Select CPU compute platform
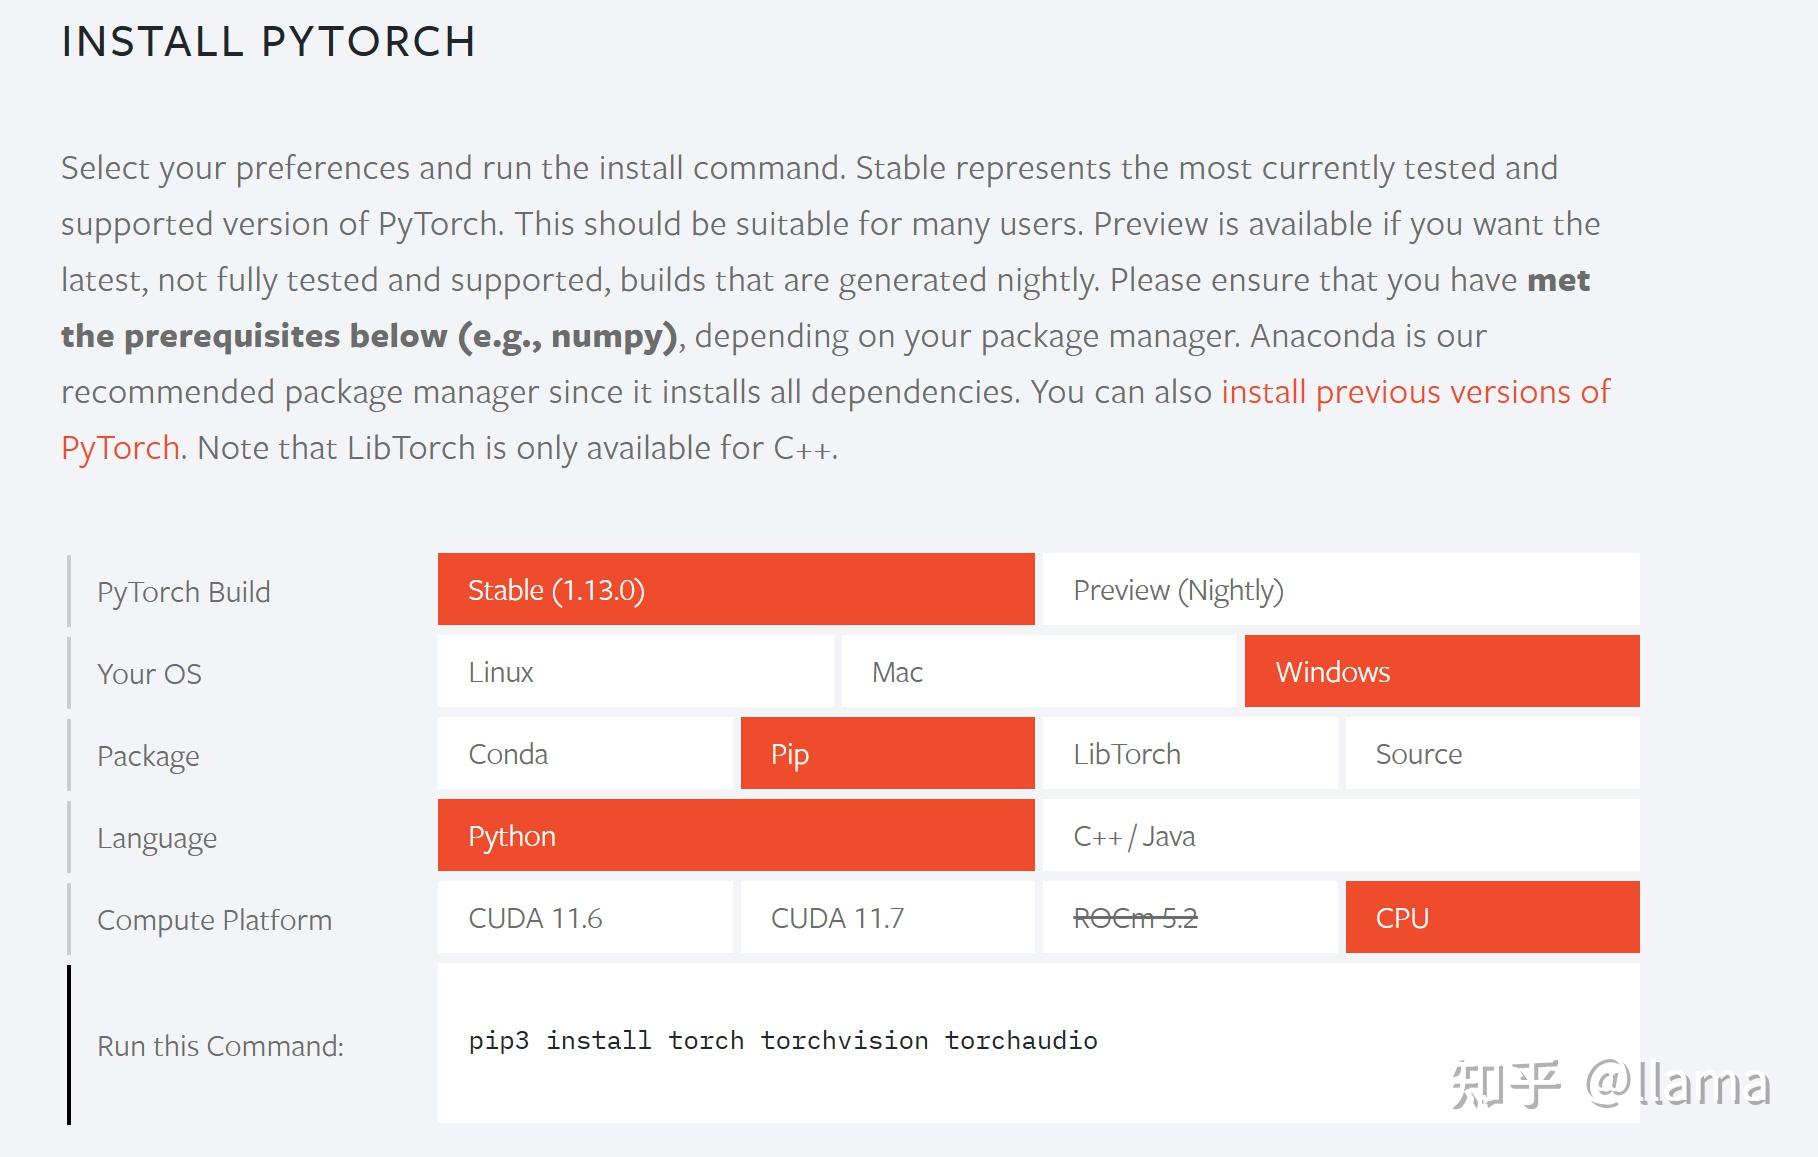This screenshot has width=1818, height=1157. [x=1492, y=918]
